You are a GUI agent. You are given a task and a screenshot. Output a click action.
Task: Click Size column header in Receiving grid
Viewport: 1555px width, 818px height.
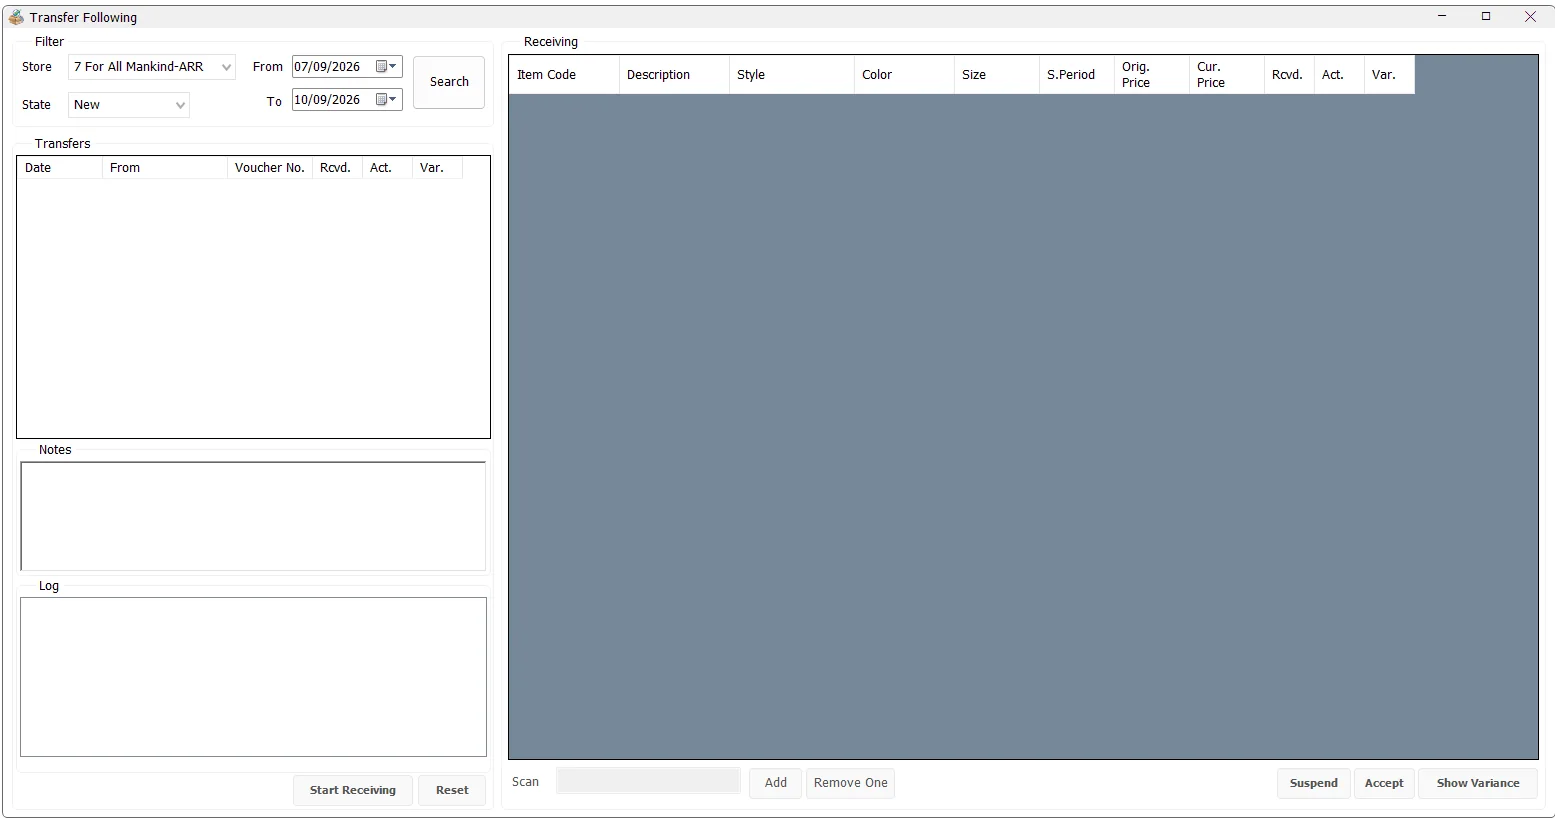pyautogui.click(x=997, y=75)
